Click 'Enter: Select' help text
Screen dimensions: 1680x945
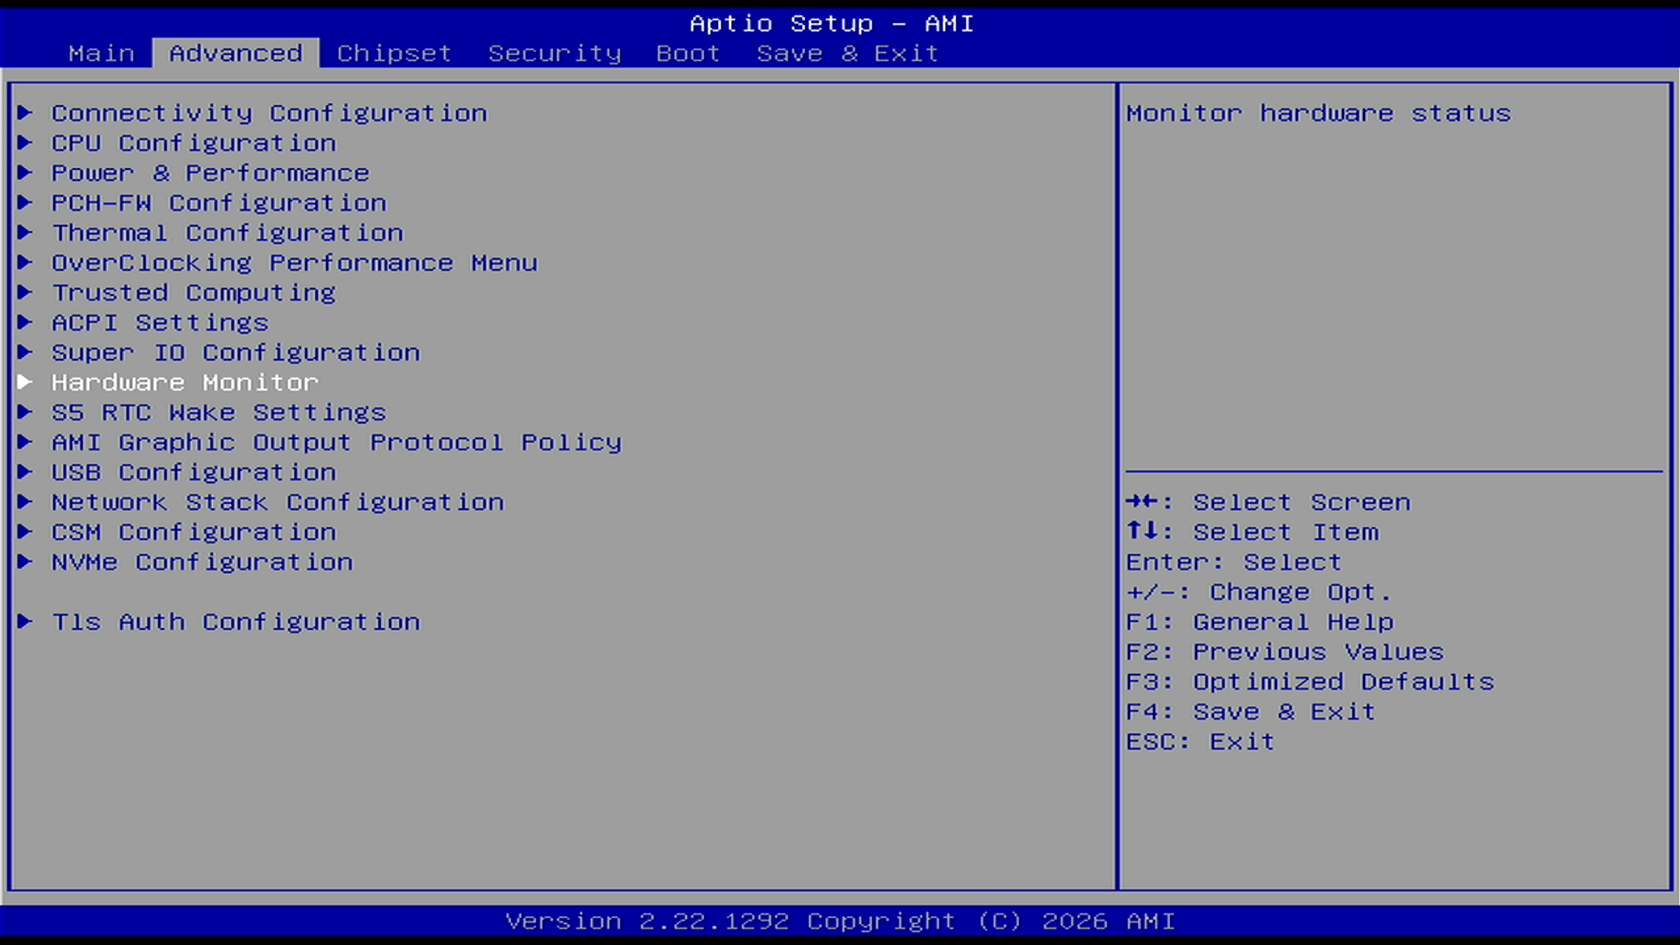(x=1234, y=563)
